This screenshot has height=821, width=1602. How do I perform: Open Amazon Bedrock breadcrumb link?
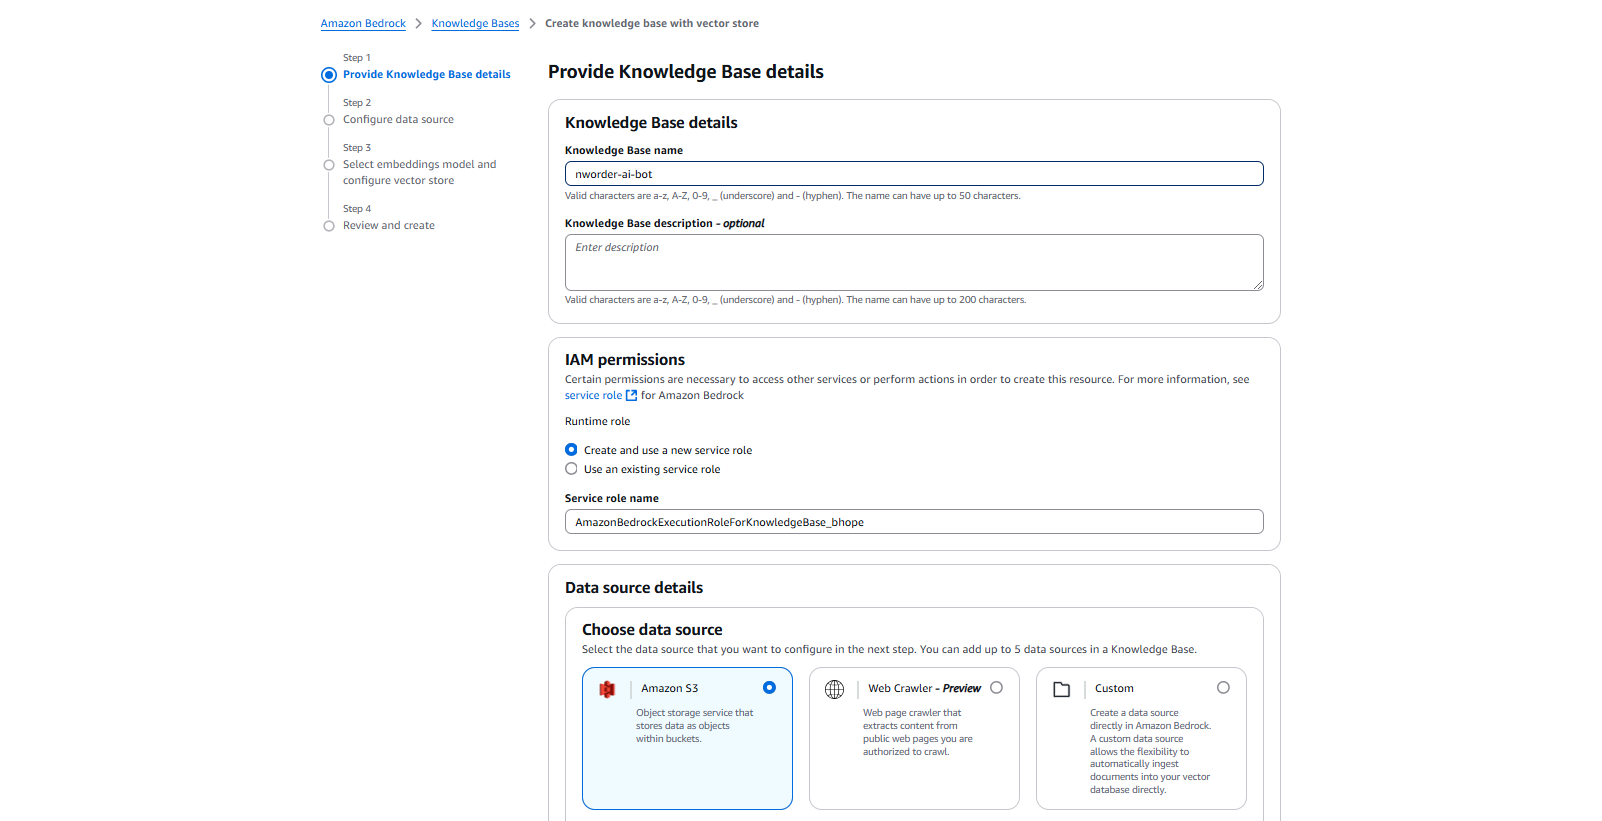coord(363,23)
